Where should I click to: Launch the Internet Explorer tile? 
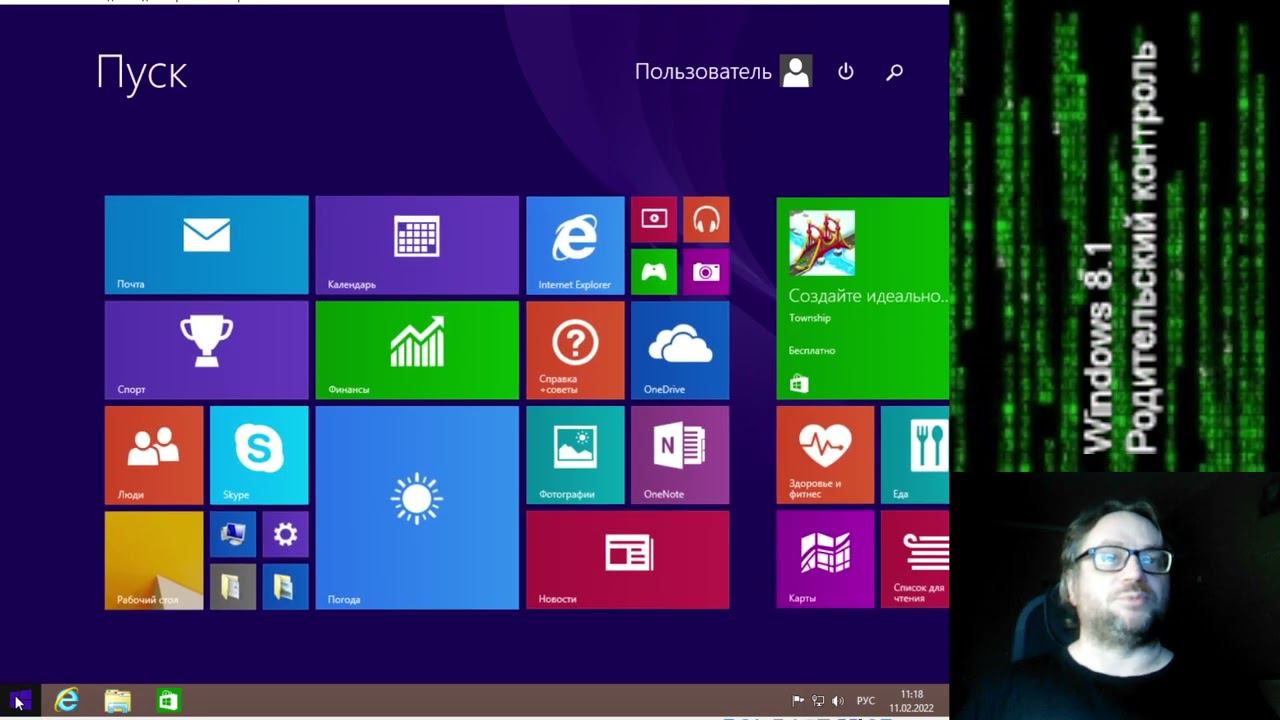[x=575, y=245]
